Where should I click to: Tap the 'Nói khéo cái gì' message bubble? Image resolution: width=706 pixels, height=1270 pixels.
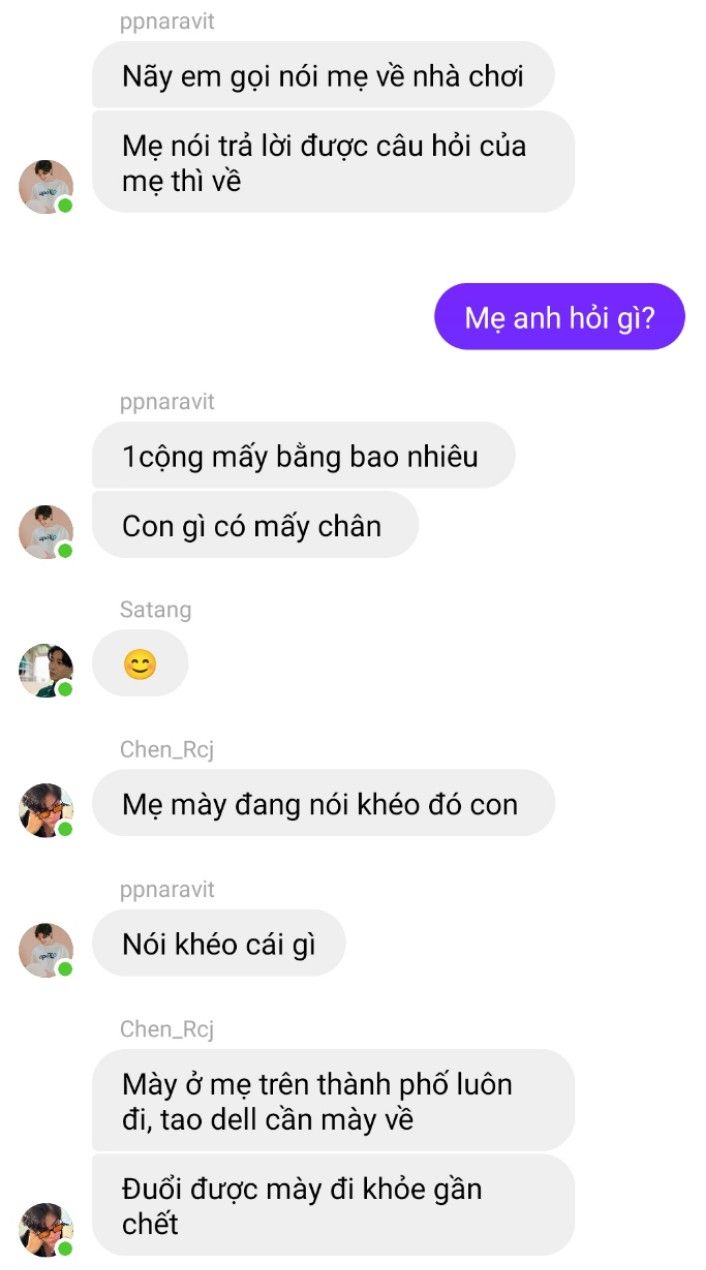[x=218, y=943]
